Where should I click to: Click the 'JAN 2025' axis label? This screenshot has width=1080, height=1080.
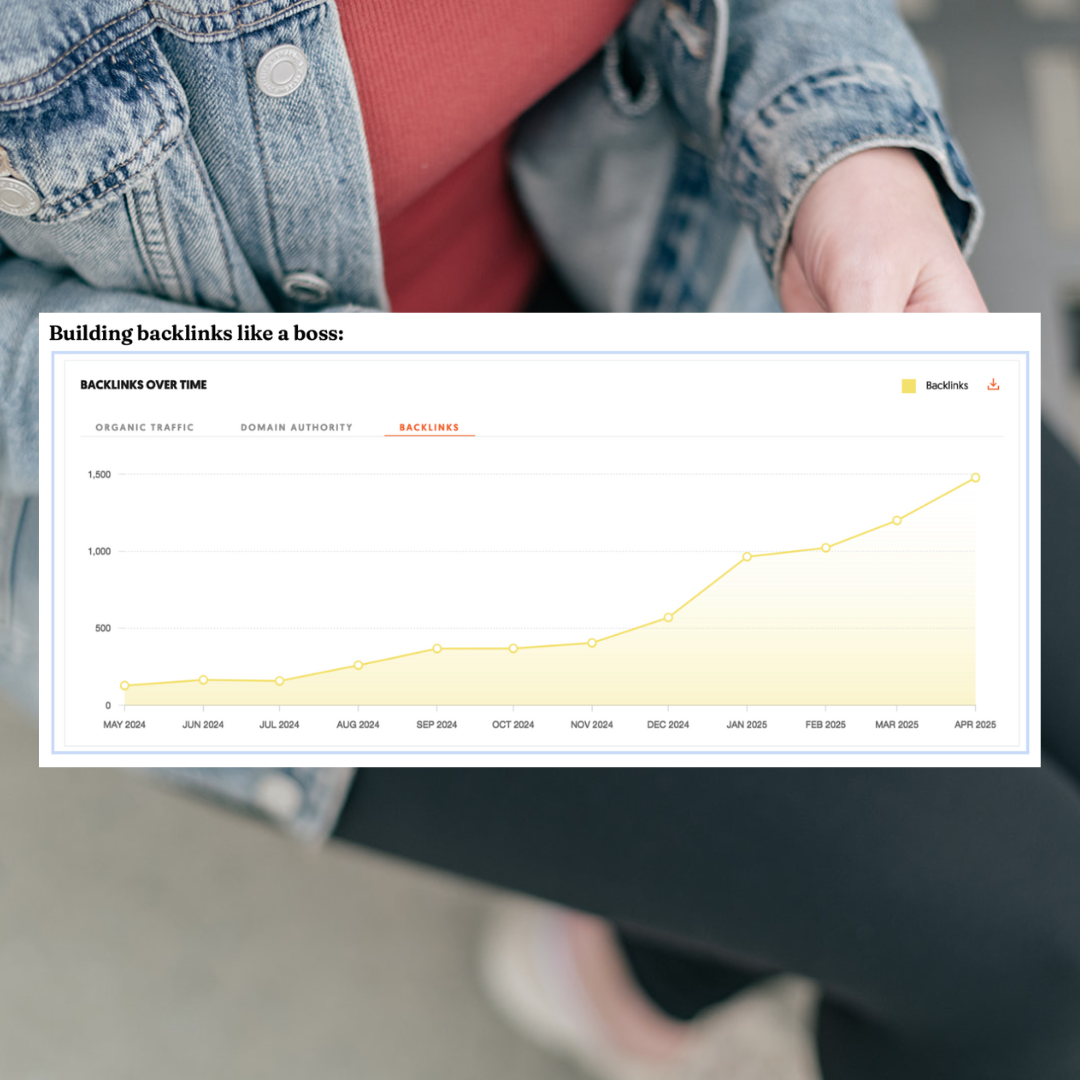click(747, 725)
